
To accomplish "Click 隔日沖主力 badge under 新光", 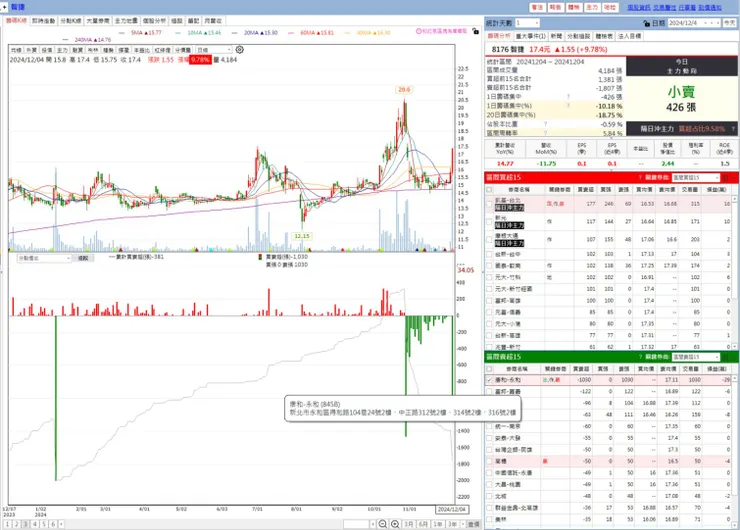I will pyautogui.click(x=509, y=226).
